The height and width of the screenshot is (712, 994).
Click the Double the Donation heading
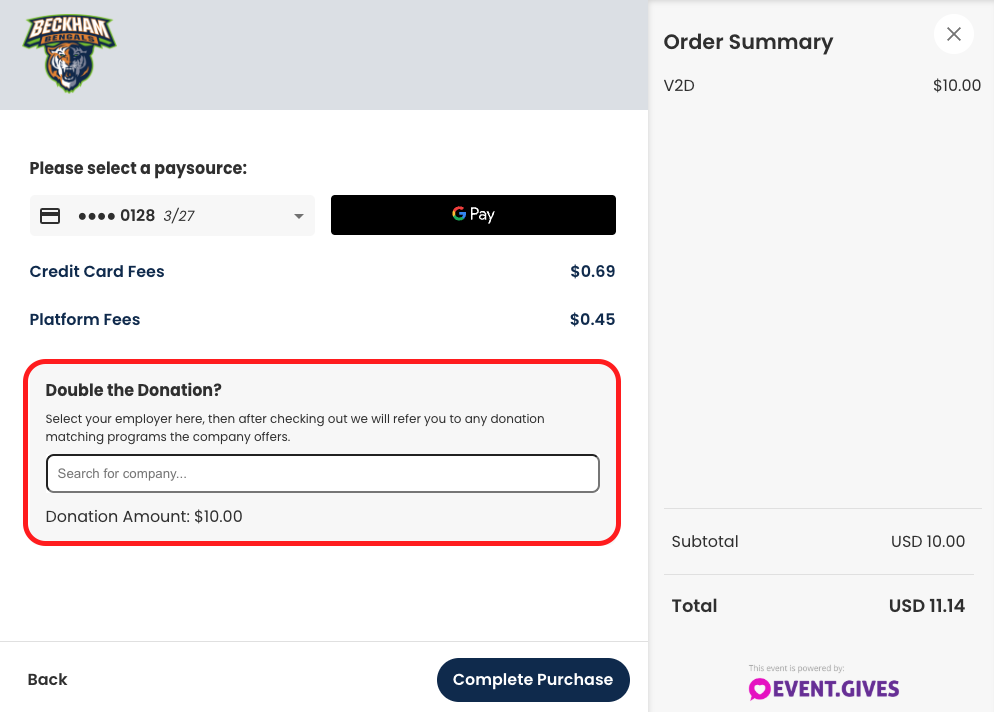(x=134, y=390)
